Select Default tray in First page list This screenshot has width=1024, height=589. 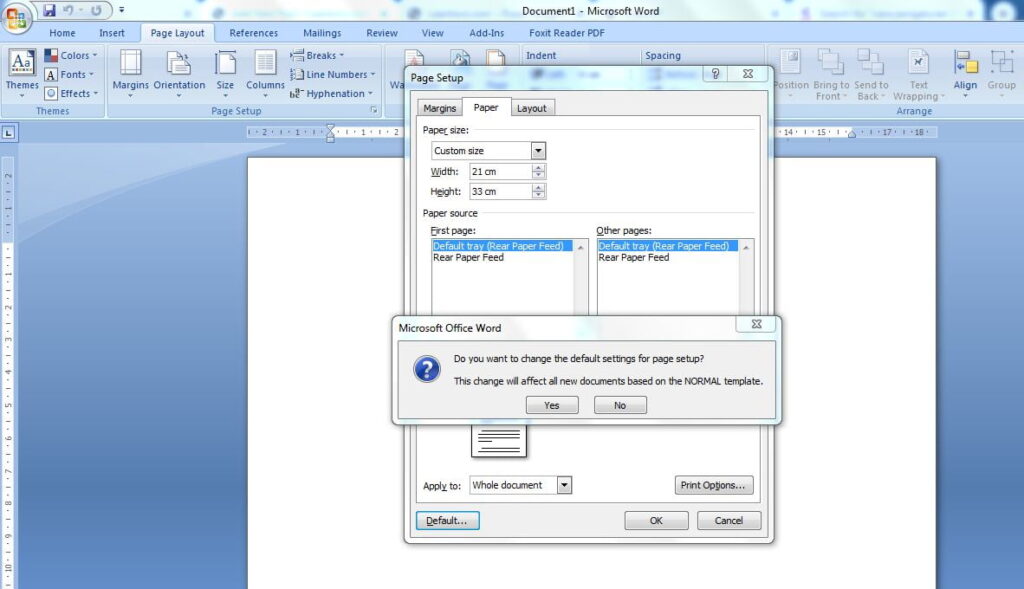502,246
